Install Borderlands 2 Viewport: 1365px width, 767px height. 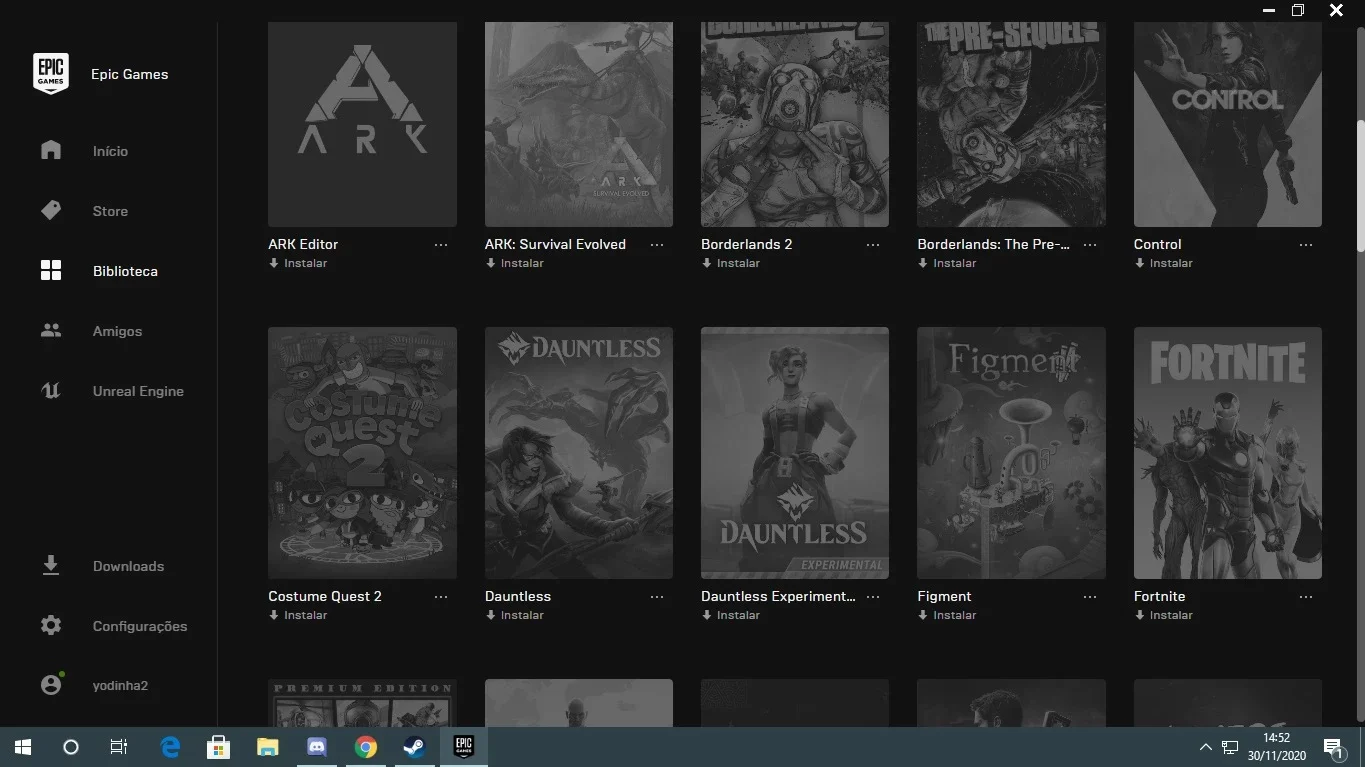pos(730,263)
